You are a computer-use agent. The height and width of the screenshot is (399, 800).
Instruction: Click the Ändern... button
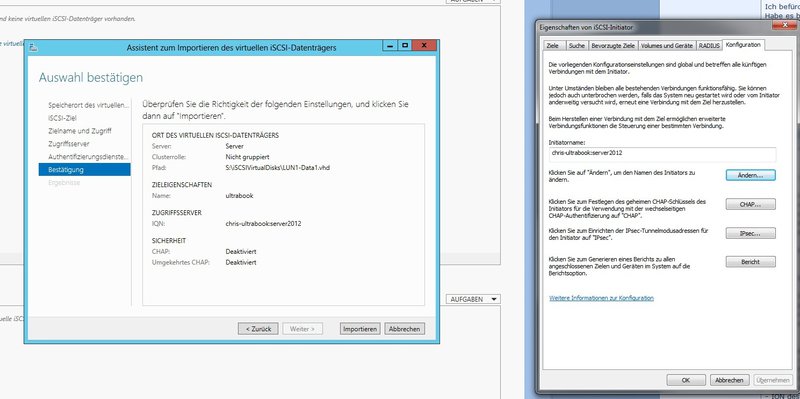pyautogui.click(x=751, y=175)
